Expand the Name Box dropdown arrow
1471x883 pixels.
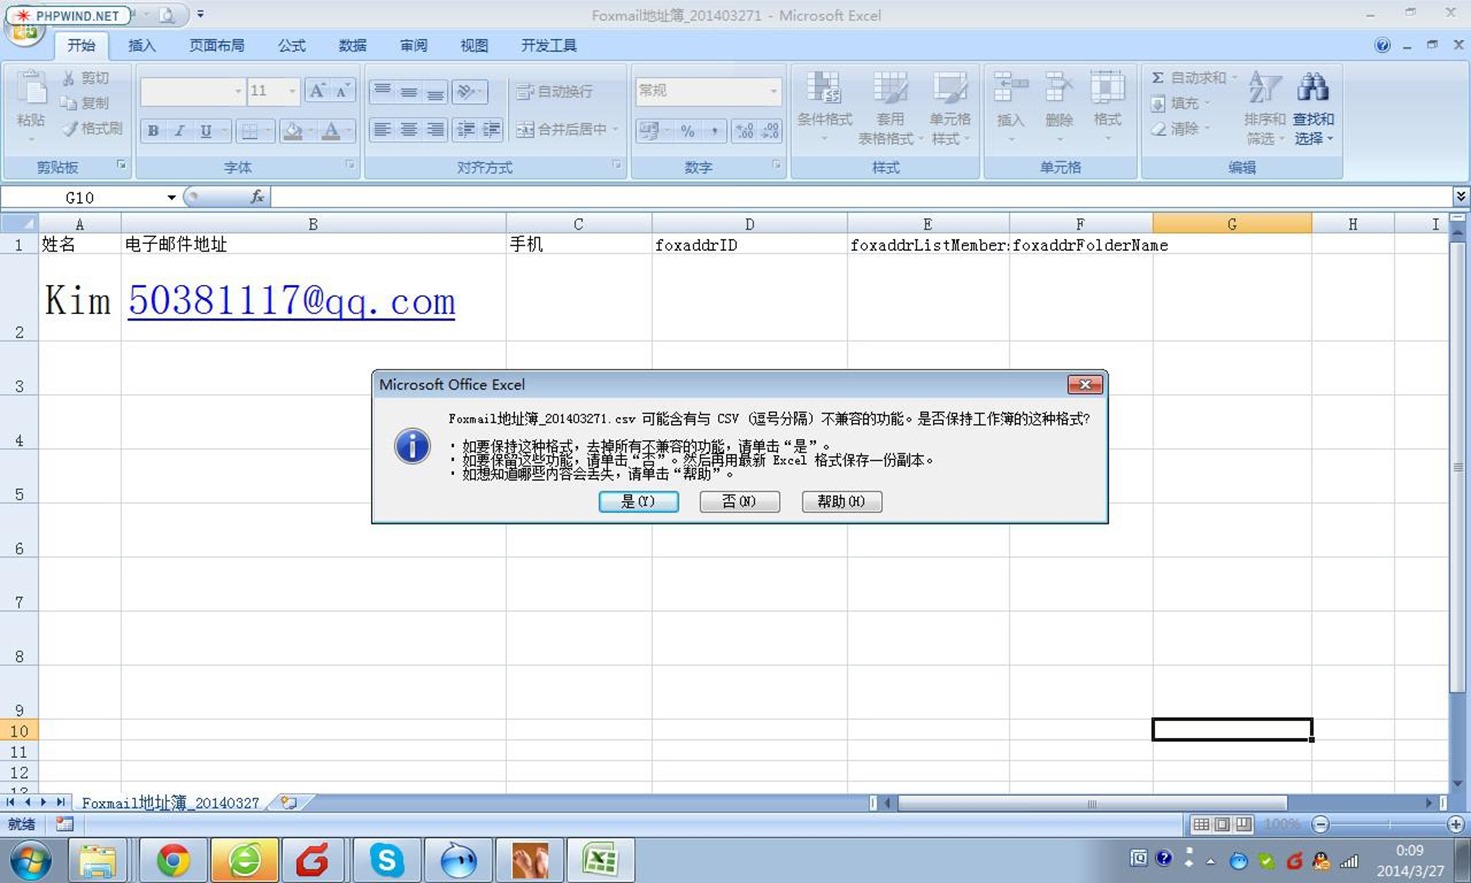[x=171, y=197]
